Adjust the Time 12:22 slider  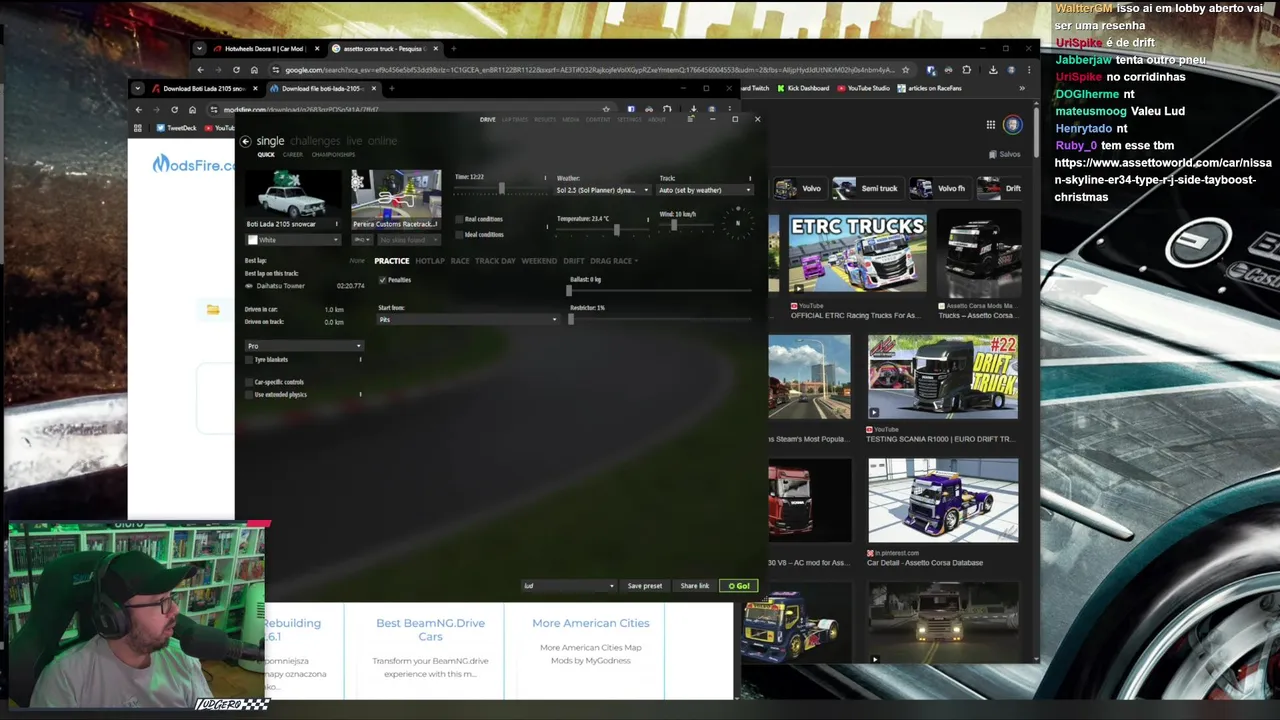(501, 189)
